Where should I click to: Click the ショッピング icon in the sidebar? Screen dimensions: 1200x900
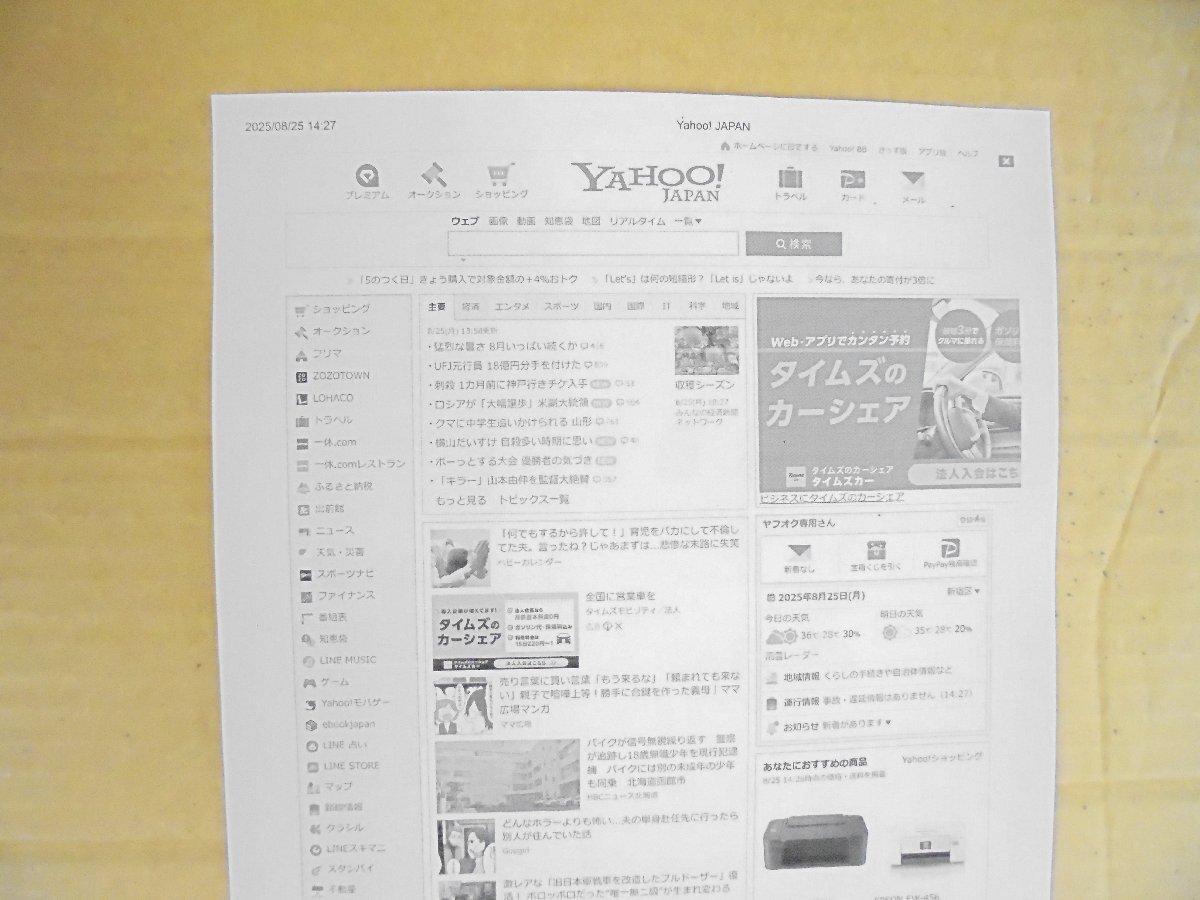pos(300,309)
